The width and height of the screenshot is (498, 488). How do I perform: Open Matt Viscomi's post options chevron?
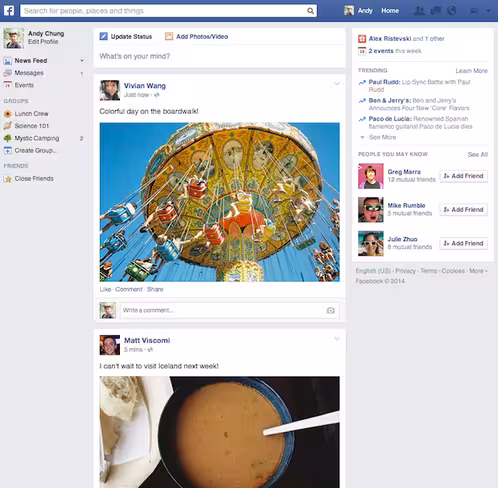[x=337, y=339]
